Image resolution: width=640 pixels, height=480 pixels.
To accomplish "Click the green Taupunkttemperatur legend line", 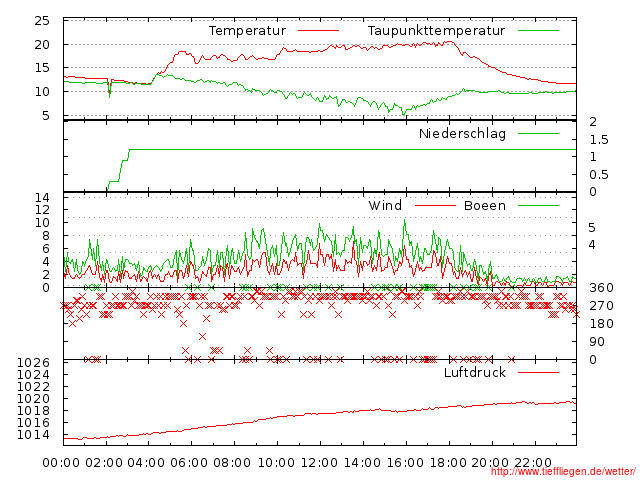I will (538, 31).
